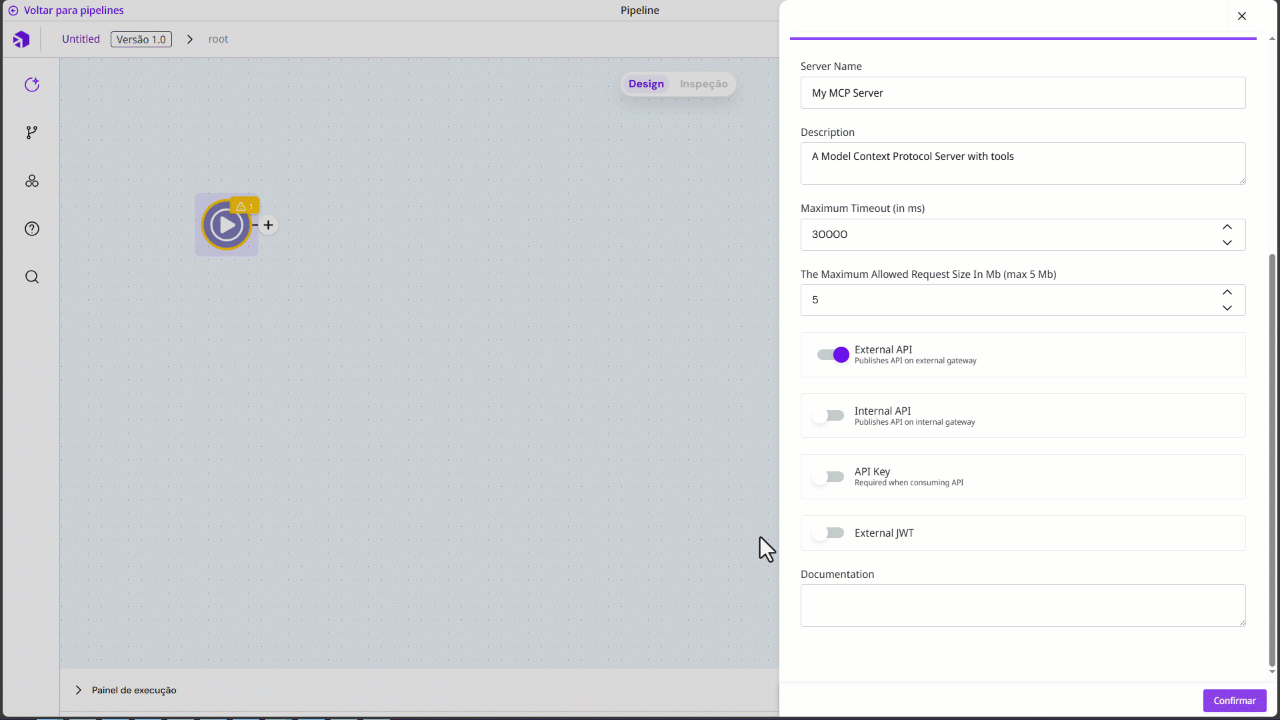Expand the Painel de execução panel

pyautogui.click(x=79, y=690)
